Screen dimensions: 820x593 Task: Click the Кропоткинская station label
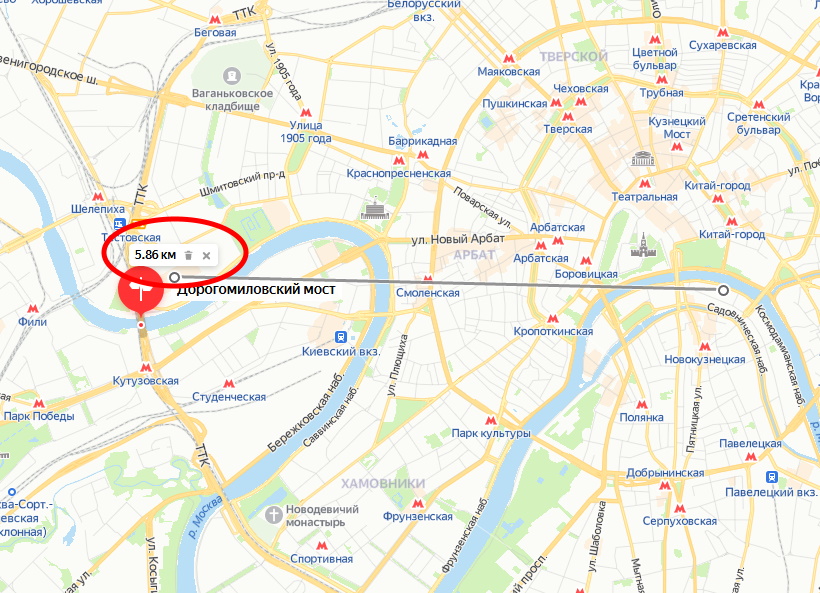(x=553, y=331)
